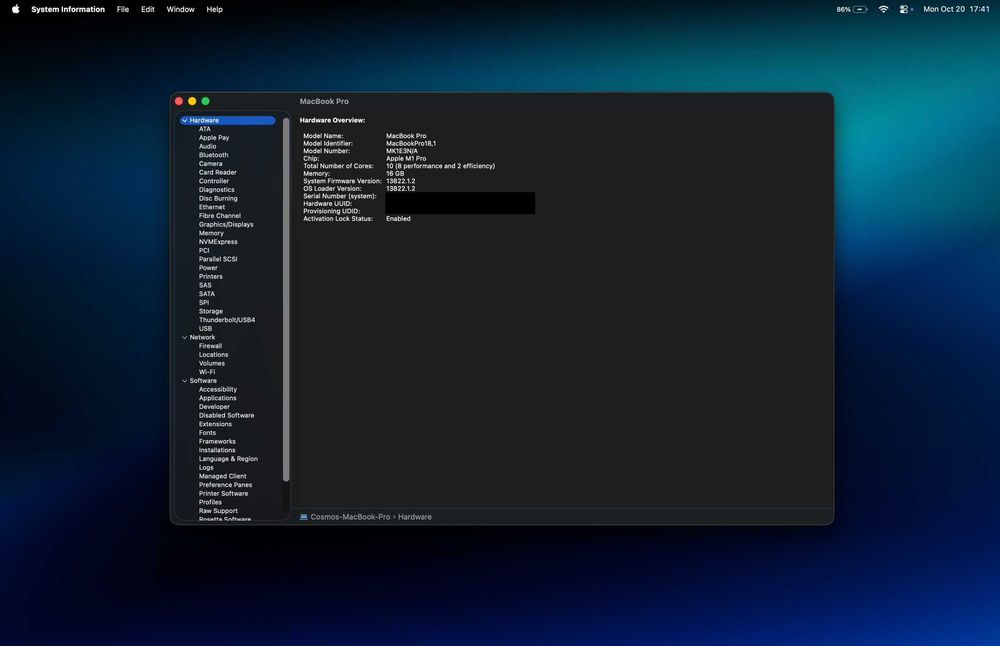Select Developer in the sidebar
Image resolution: width=1000 pixels, height=646 pixels.
coord(214,407)
